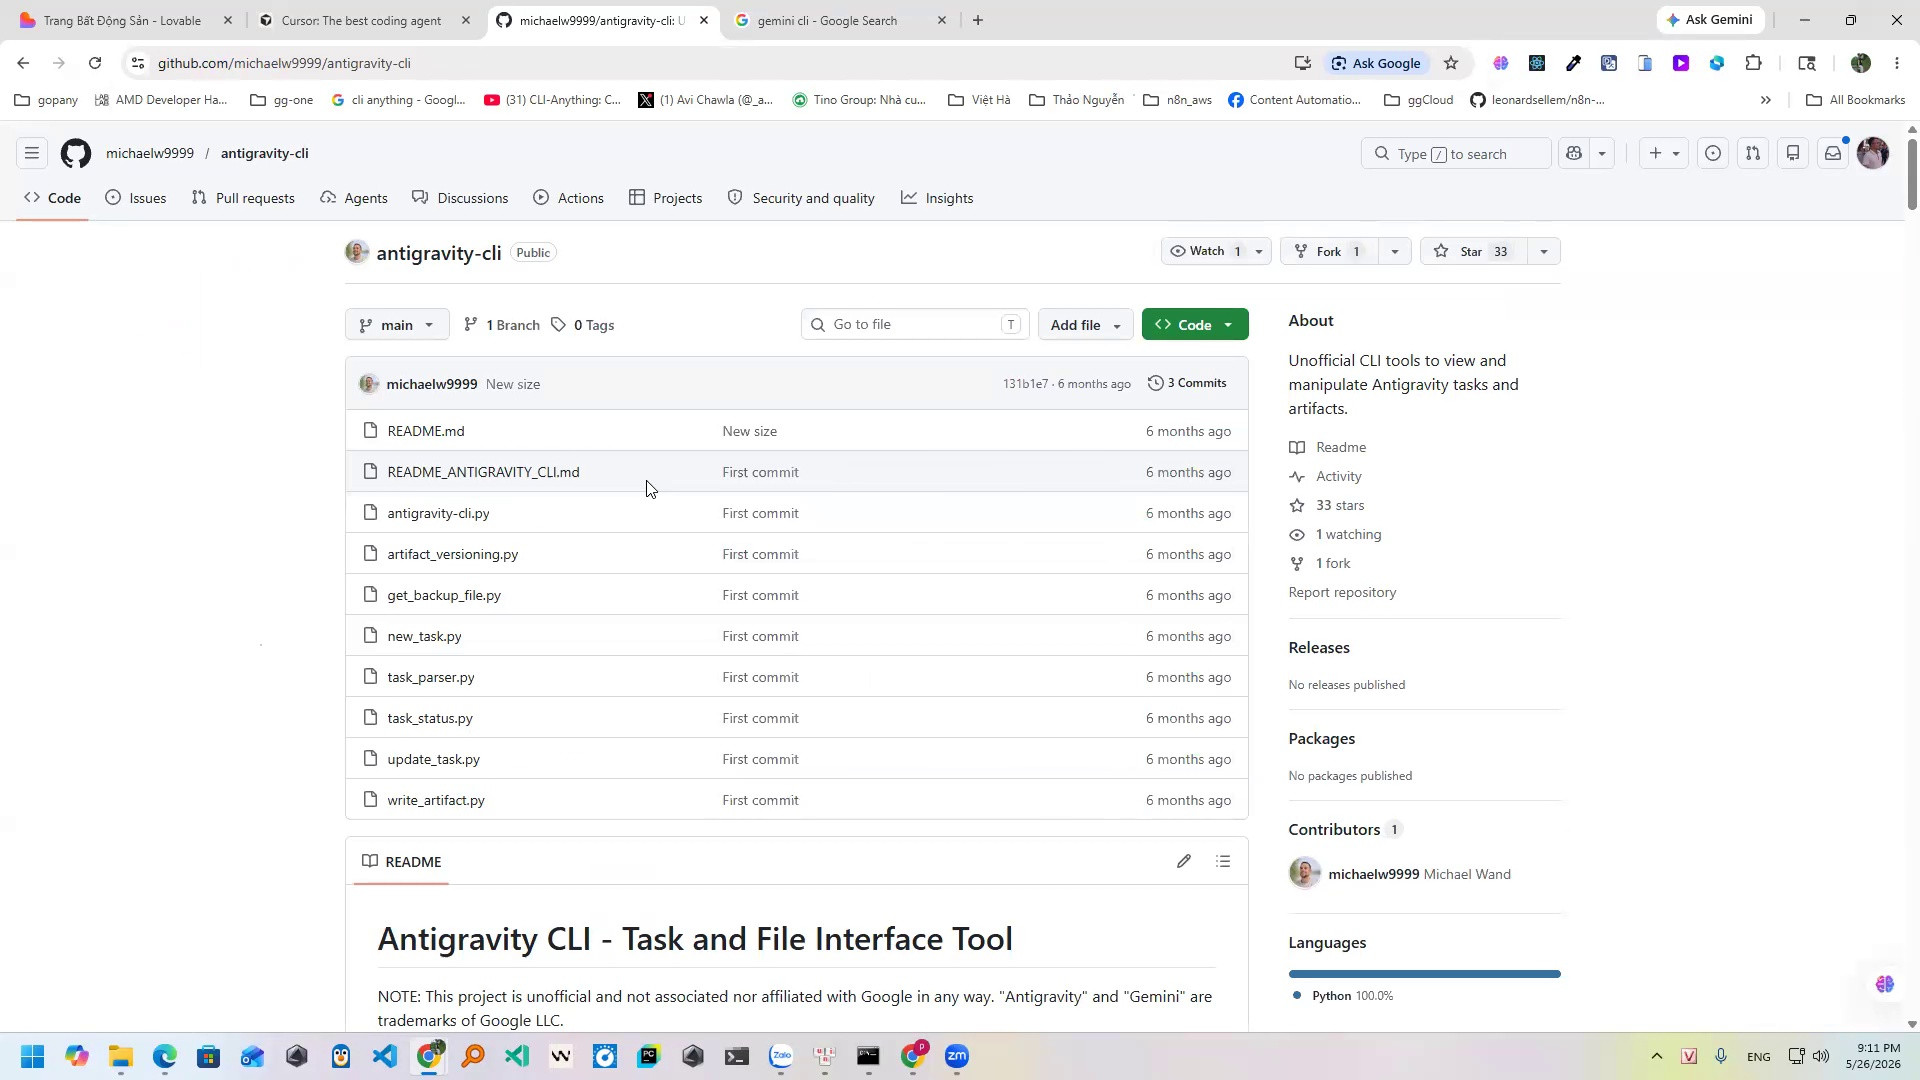
Task: View the 1 Branch link
Action: coord(501,325)
